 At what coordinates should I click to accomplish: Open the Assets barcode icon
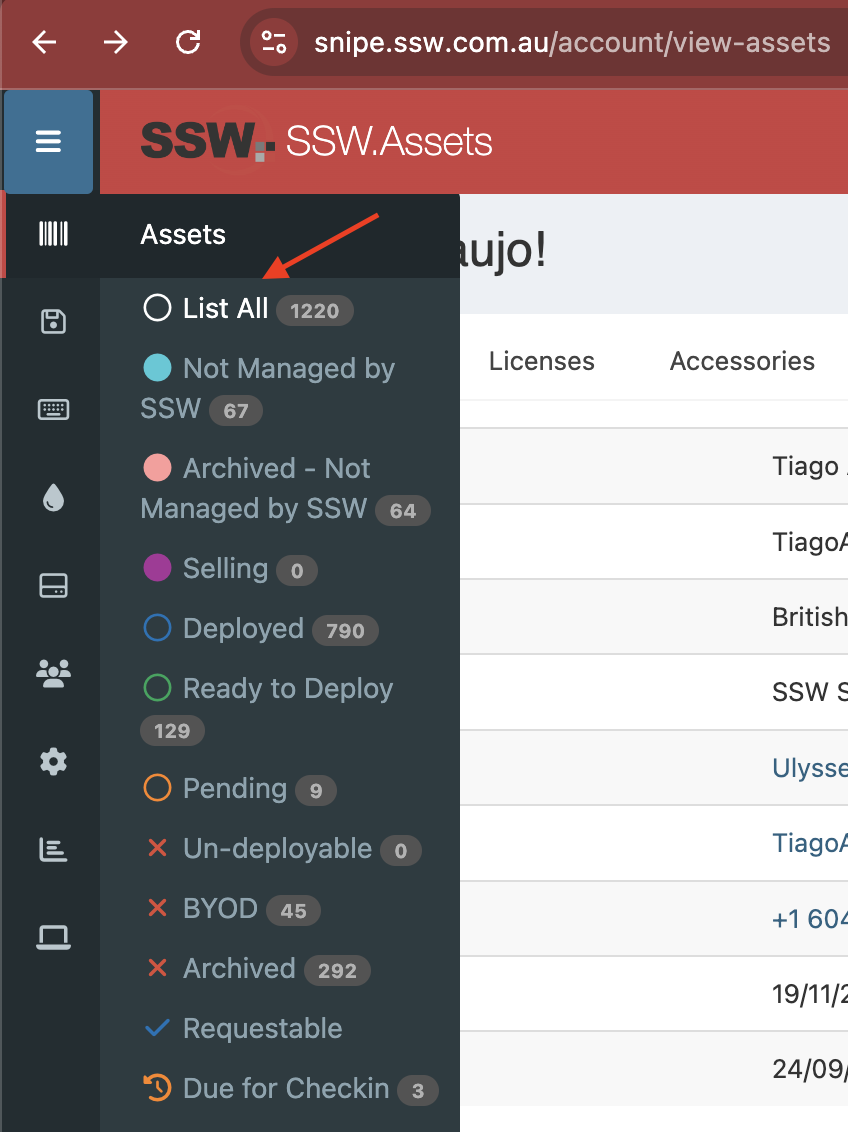tap(53, 234)
